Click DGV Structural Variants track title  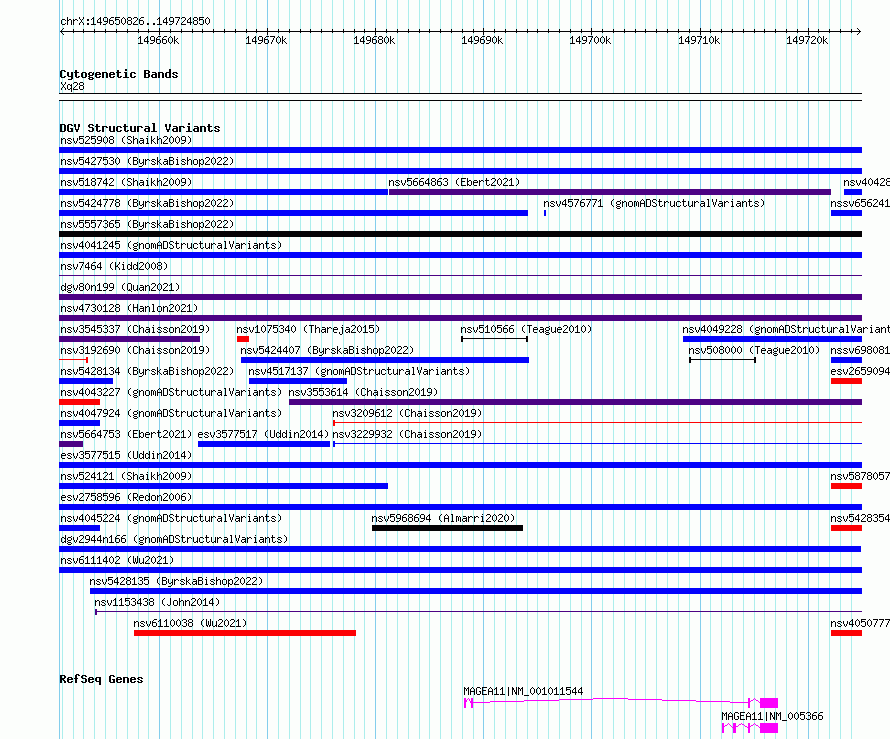(x=140, y=128)
